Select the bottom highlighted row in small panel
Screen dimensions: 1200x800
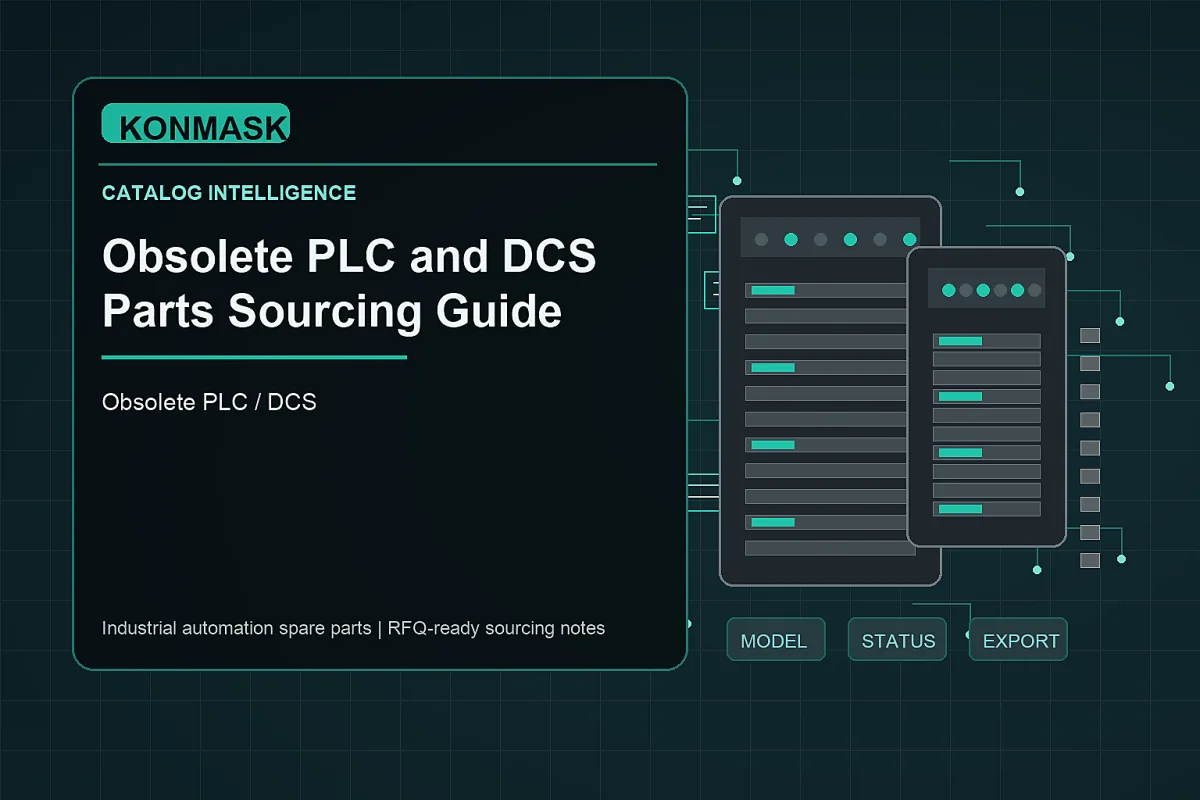pos(986,509)
